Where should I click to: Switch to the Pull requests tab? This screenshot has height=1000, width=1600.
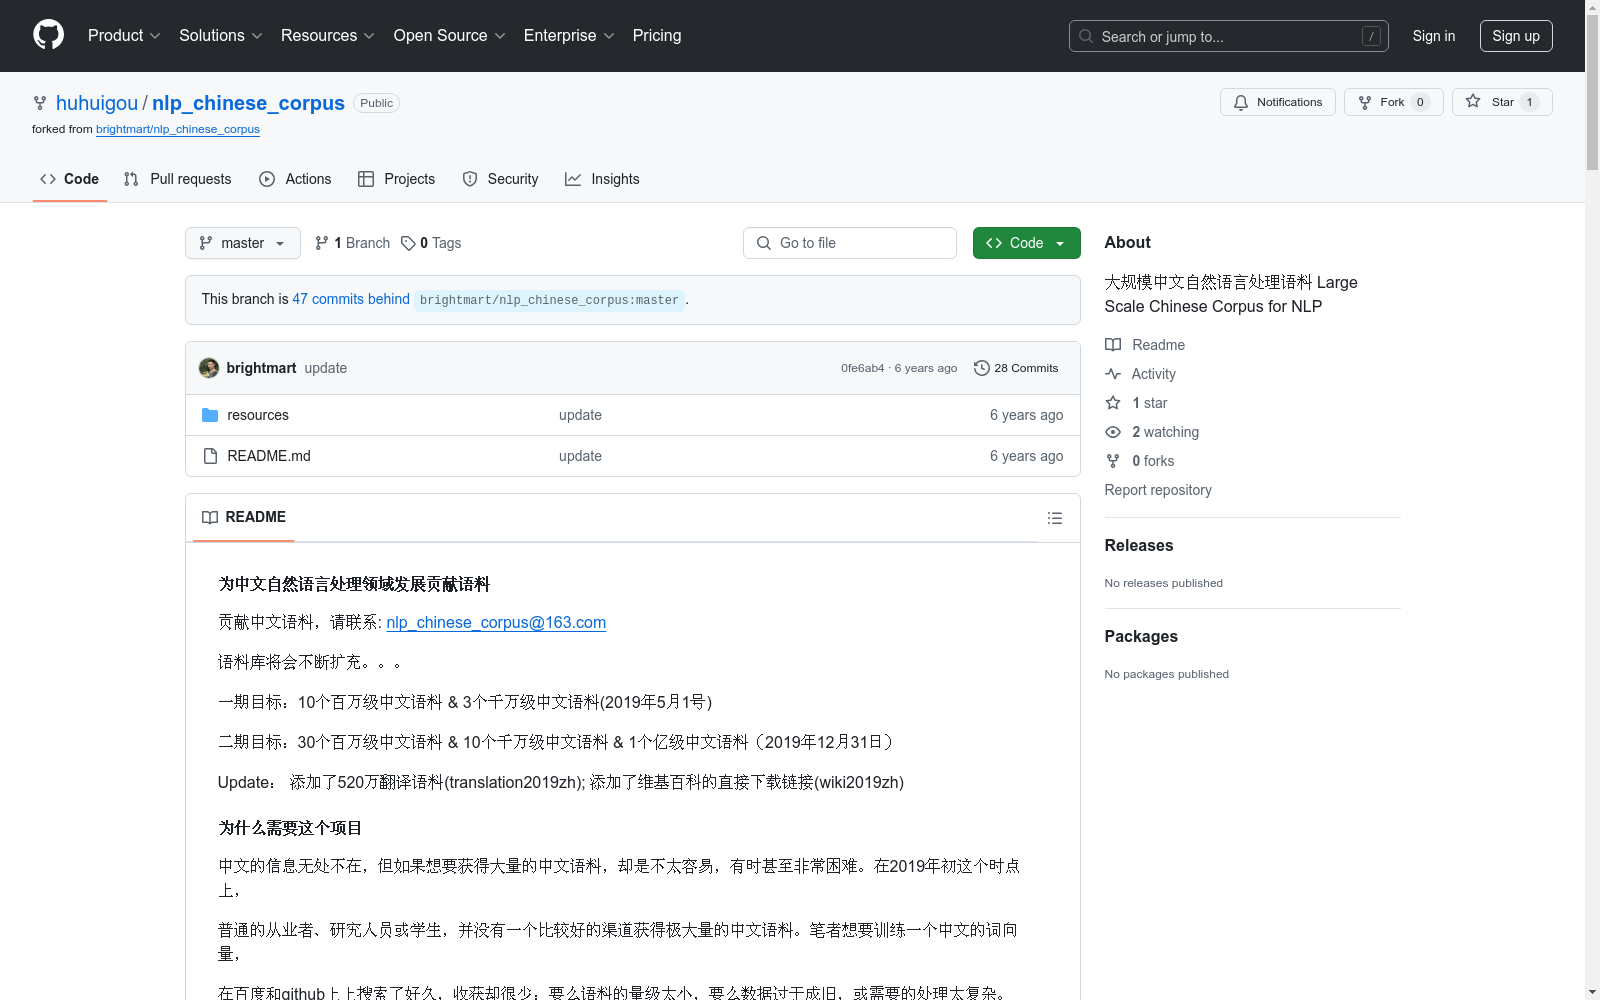(177, 179)
